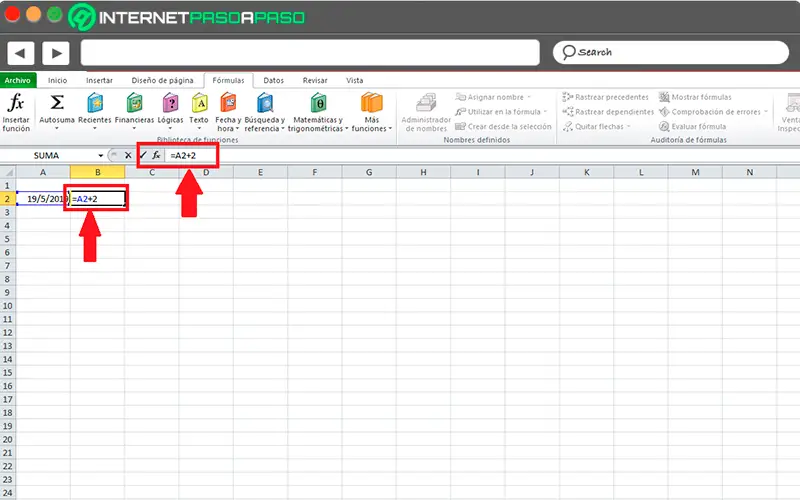Open the Texto functions book icon
This screenshot has height=500, width=800.
click(199, 103)
